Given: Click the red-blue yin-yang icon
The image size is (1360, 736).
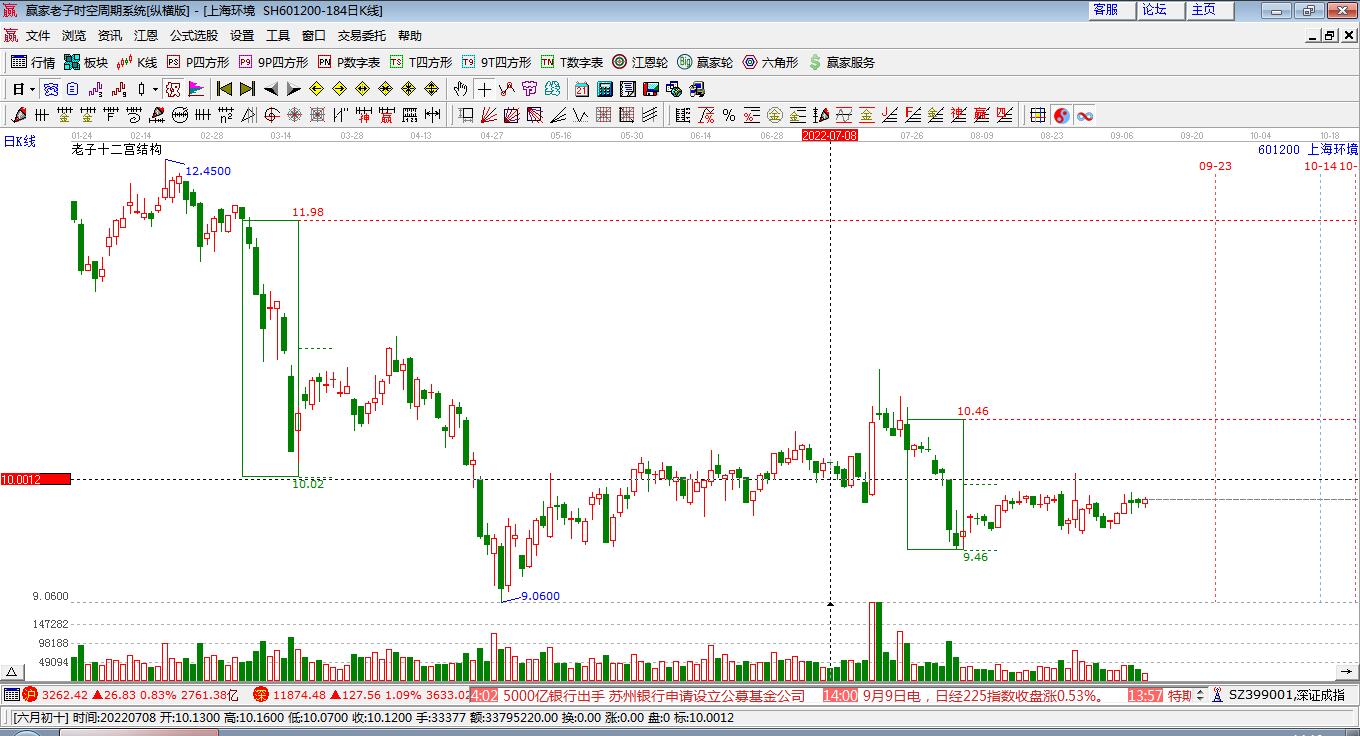Looking at the screenshot, I should click(1062, 115).
